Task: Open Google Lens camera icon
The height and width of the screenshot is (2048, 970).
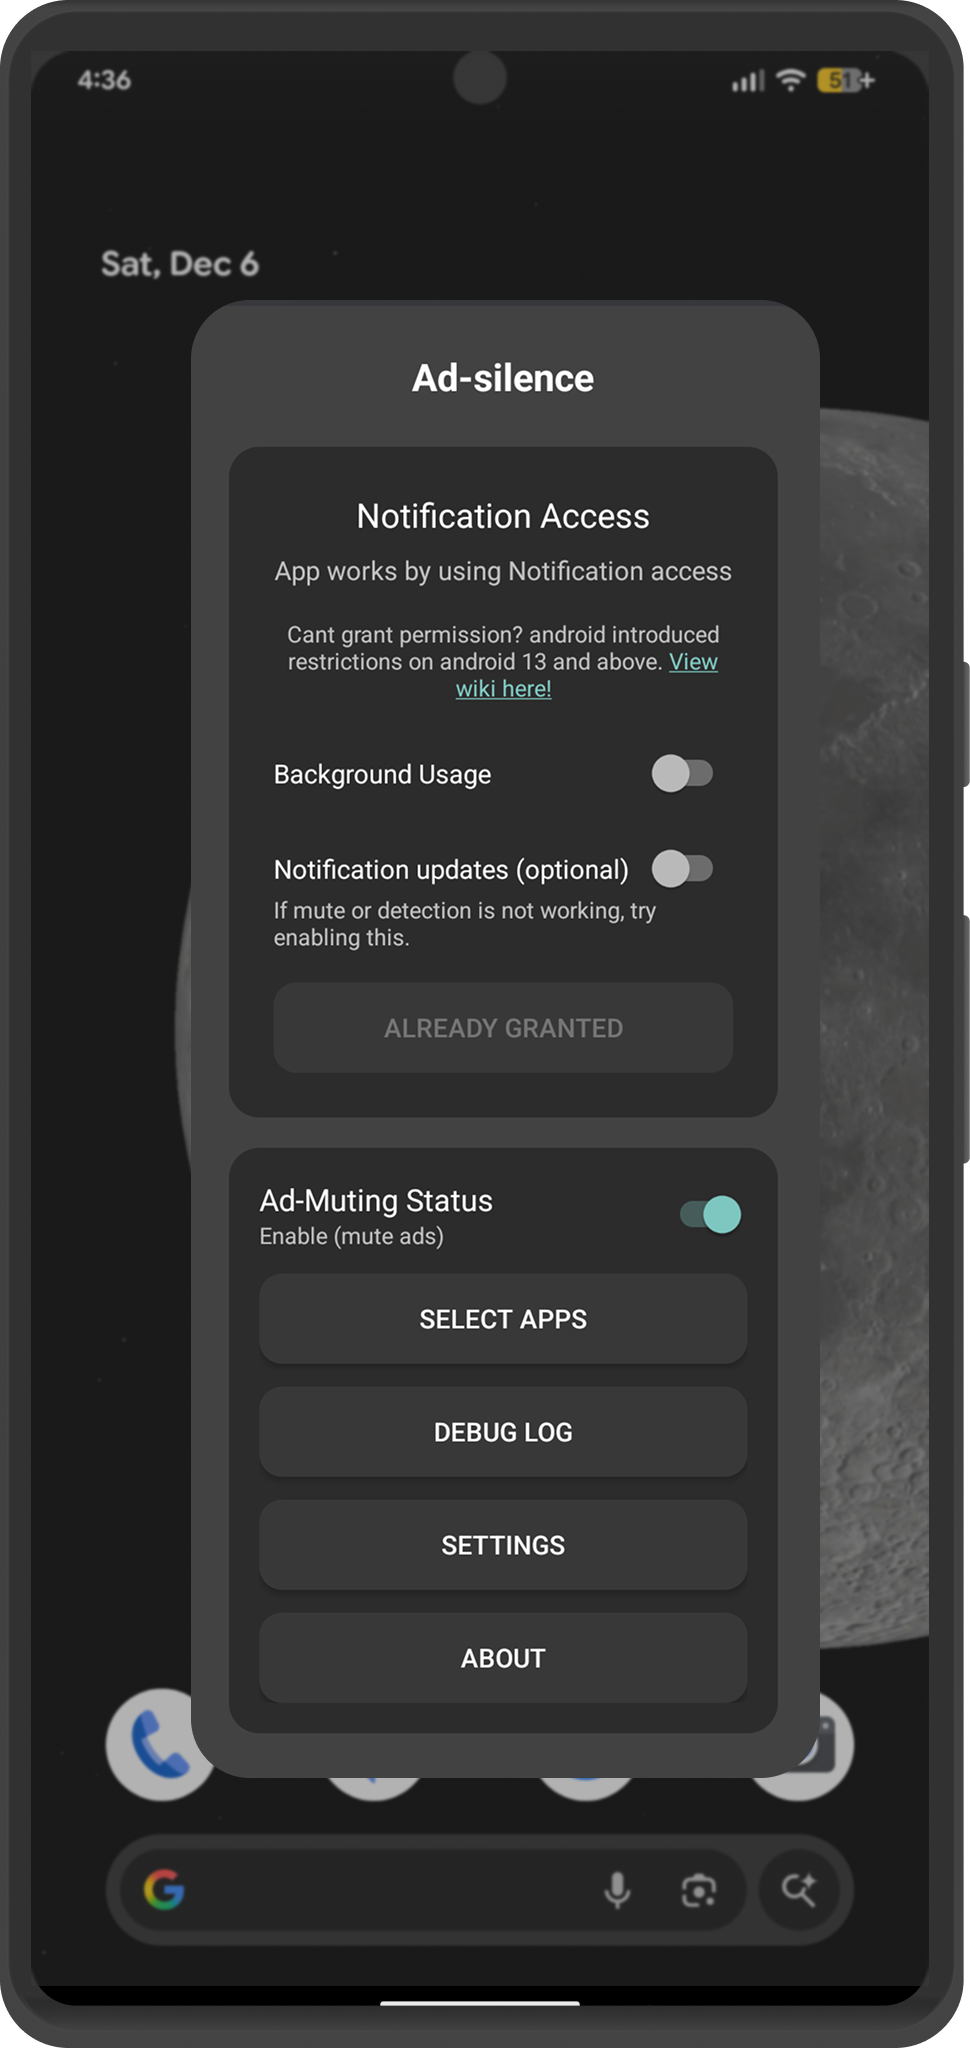Action: (698, 1889)
